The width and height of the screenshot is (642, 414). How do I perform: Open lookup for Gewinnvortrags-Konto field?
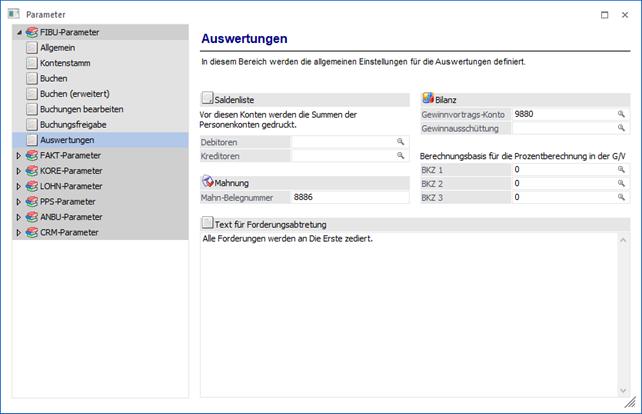pos(621,115)
